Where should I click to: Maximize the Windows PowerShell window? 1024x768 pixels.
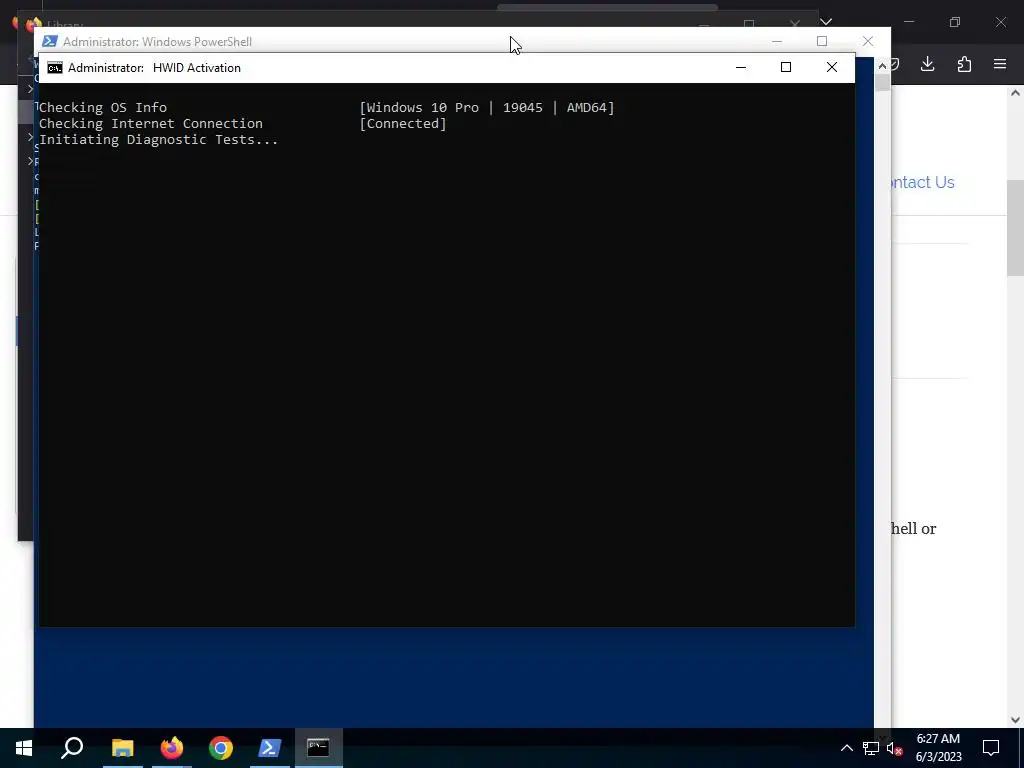[x=822, y=41]
